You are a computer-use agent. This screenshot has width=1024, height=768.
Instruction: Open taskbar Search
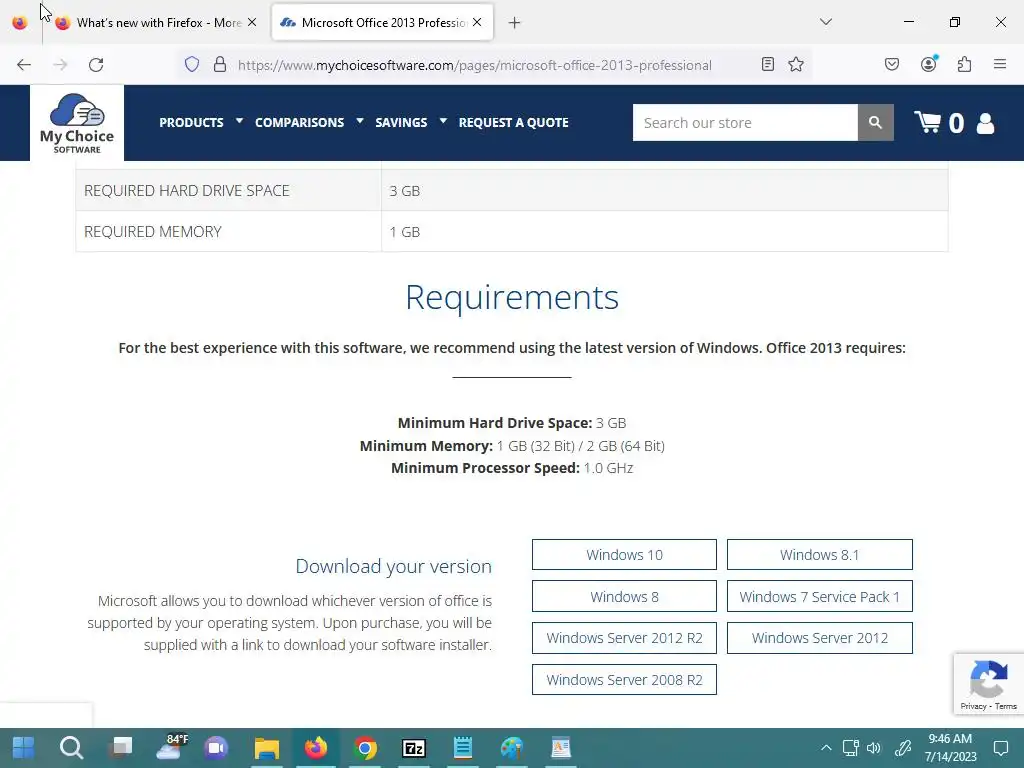(x=71, y=748)
